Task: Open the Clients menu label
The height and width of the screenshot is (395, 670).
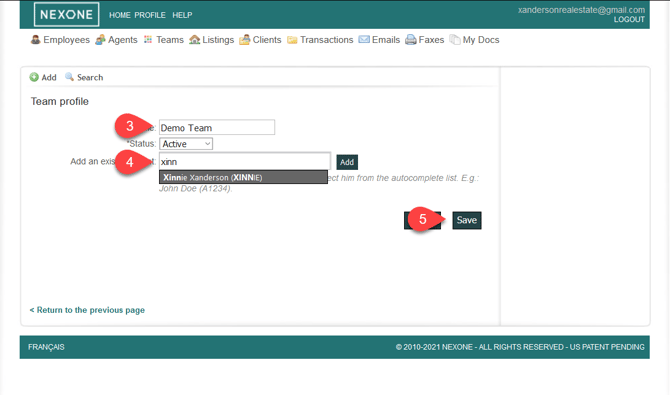Action: pos(267,40)
